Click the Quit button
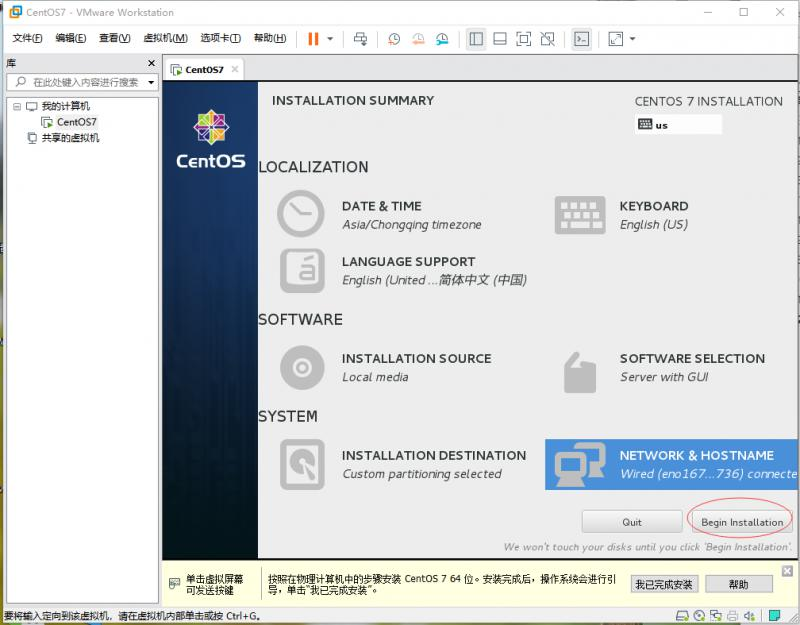This screenshot has width=800, height=625. click(x=631, y=521)
